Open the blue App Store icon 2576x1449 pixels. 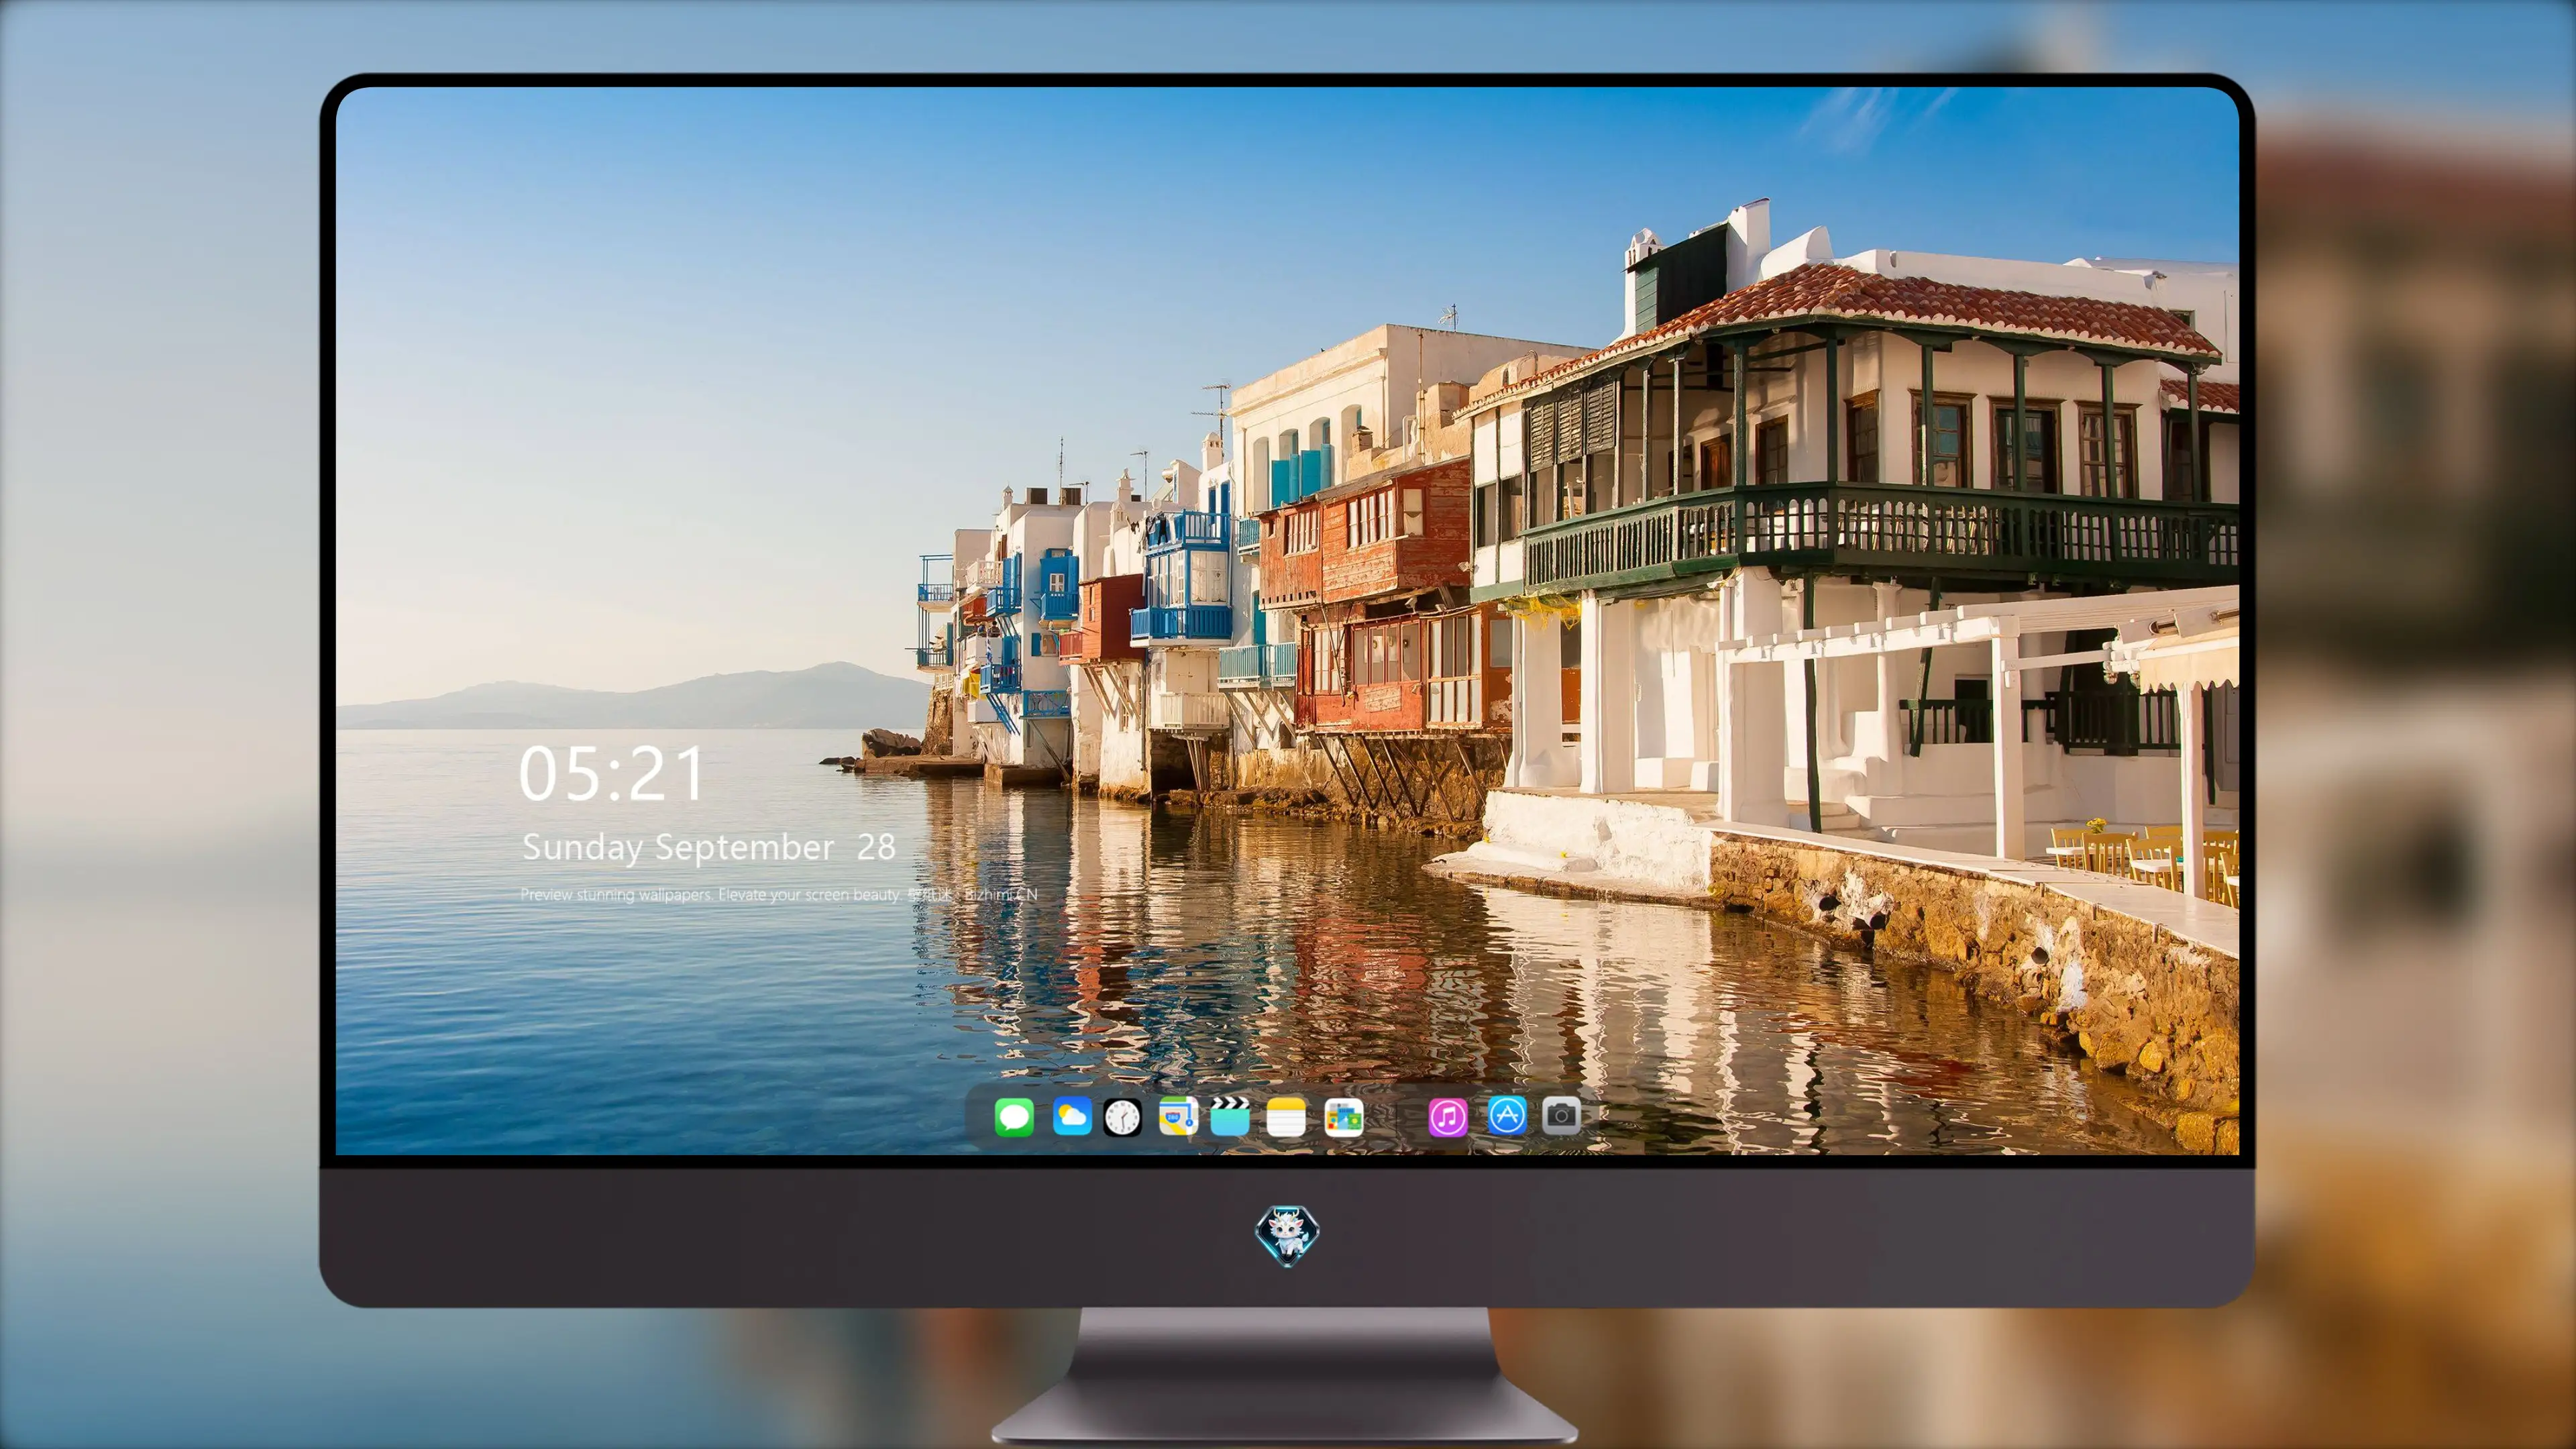pyautogui.click(x=1507, y=1116)
